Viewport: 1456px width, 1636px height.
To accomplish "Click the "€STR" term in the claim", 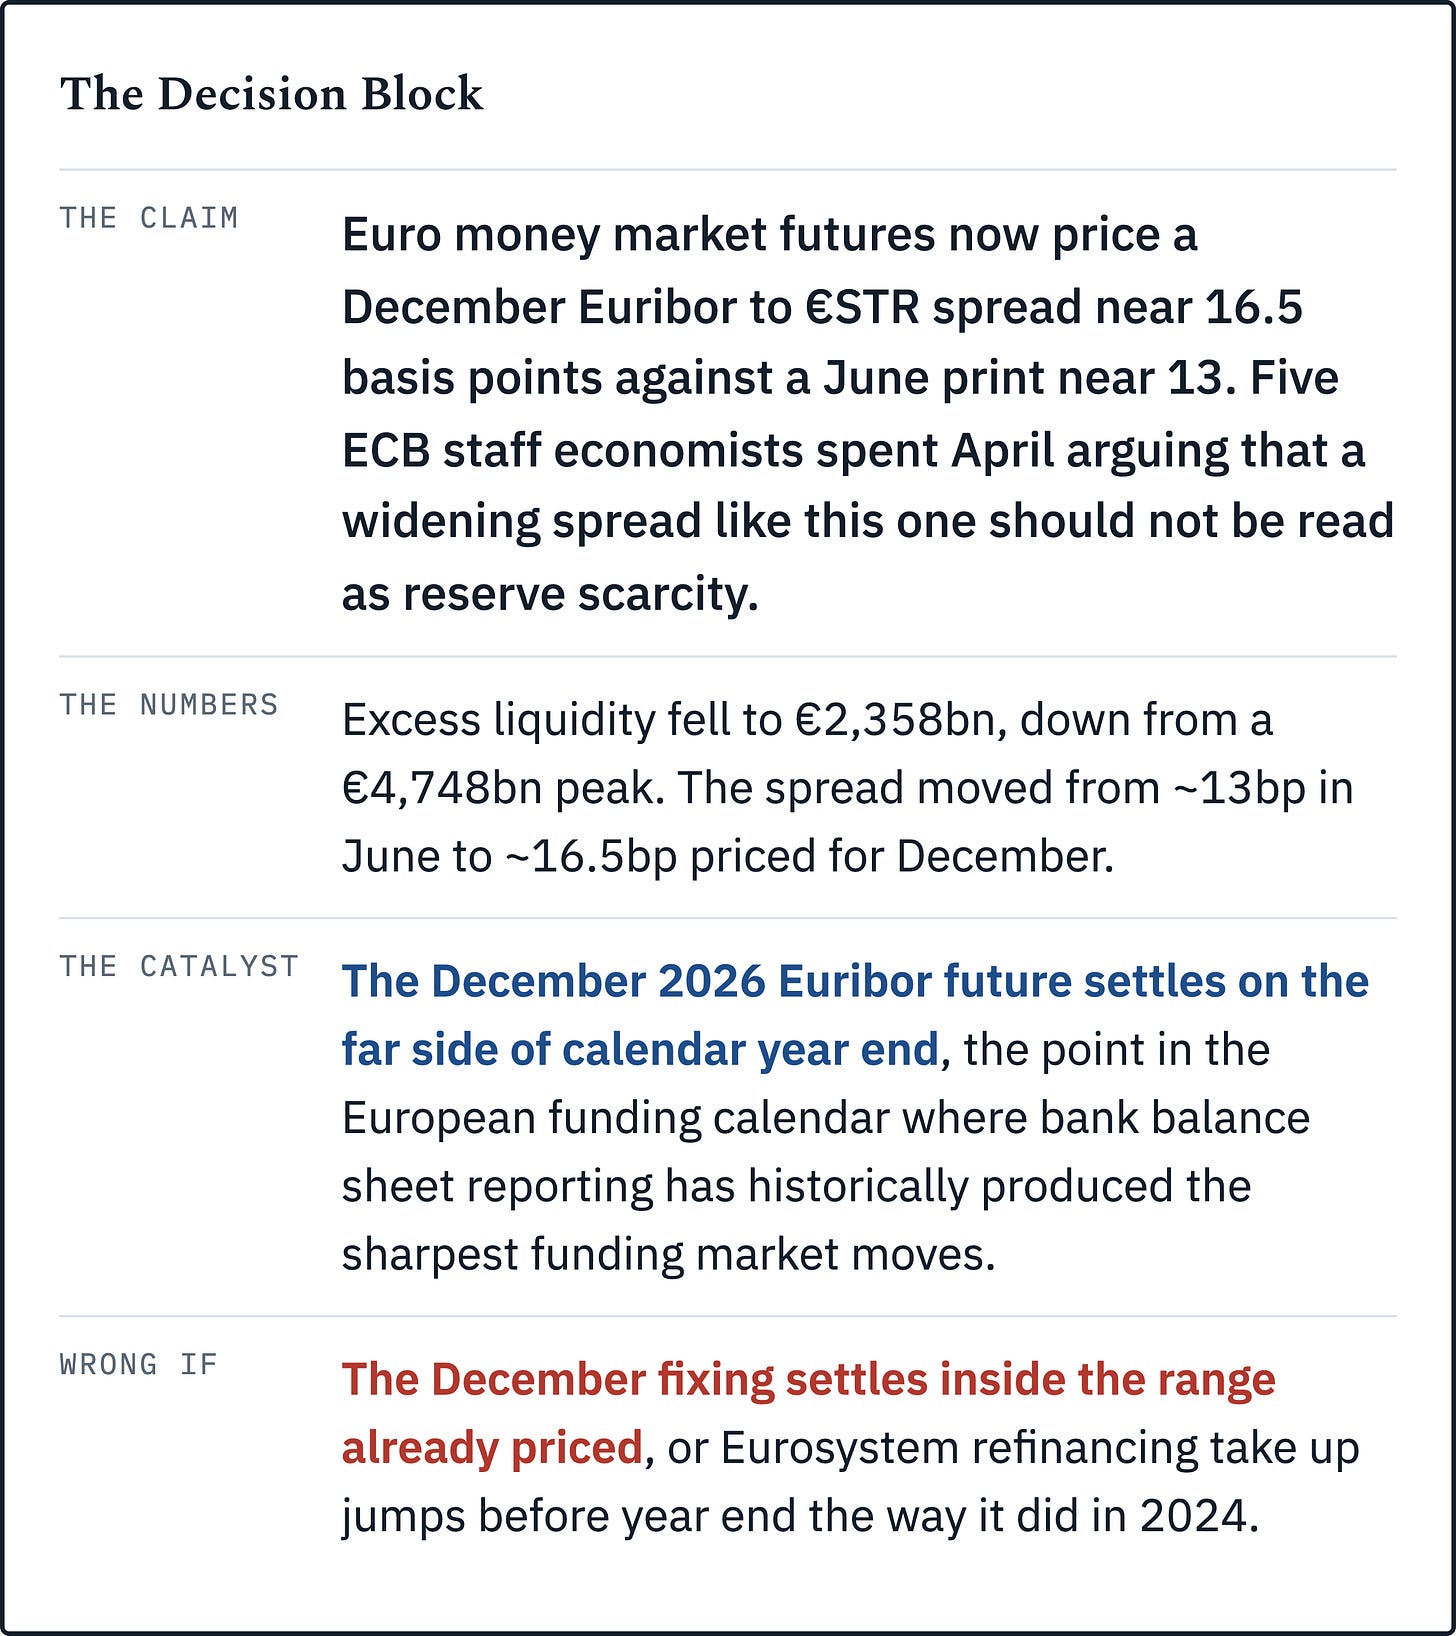I will pyautogui.click(x=862, y=307).
